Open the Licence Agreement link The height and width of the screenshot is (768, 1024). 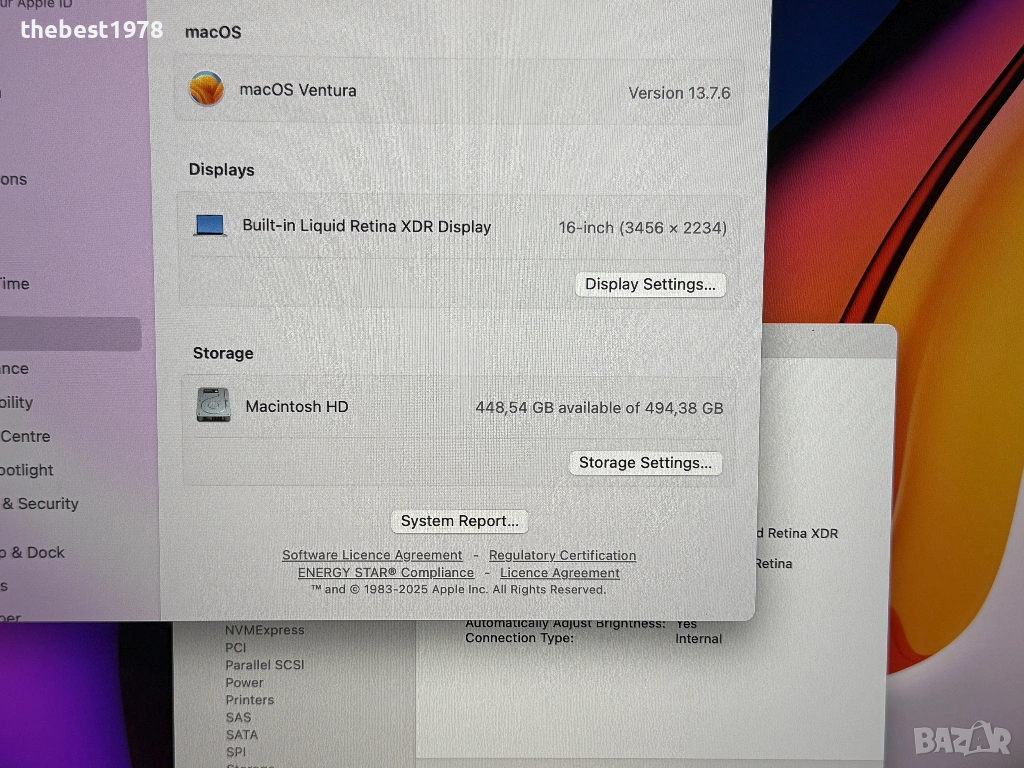tap(560, 573)
